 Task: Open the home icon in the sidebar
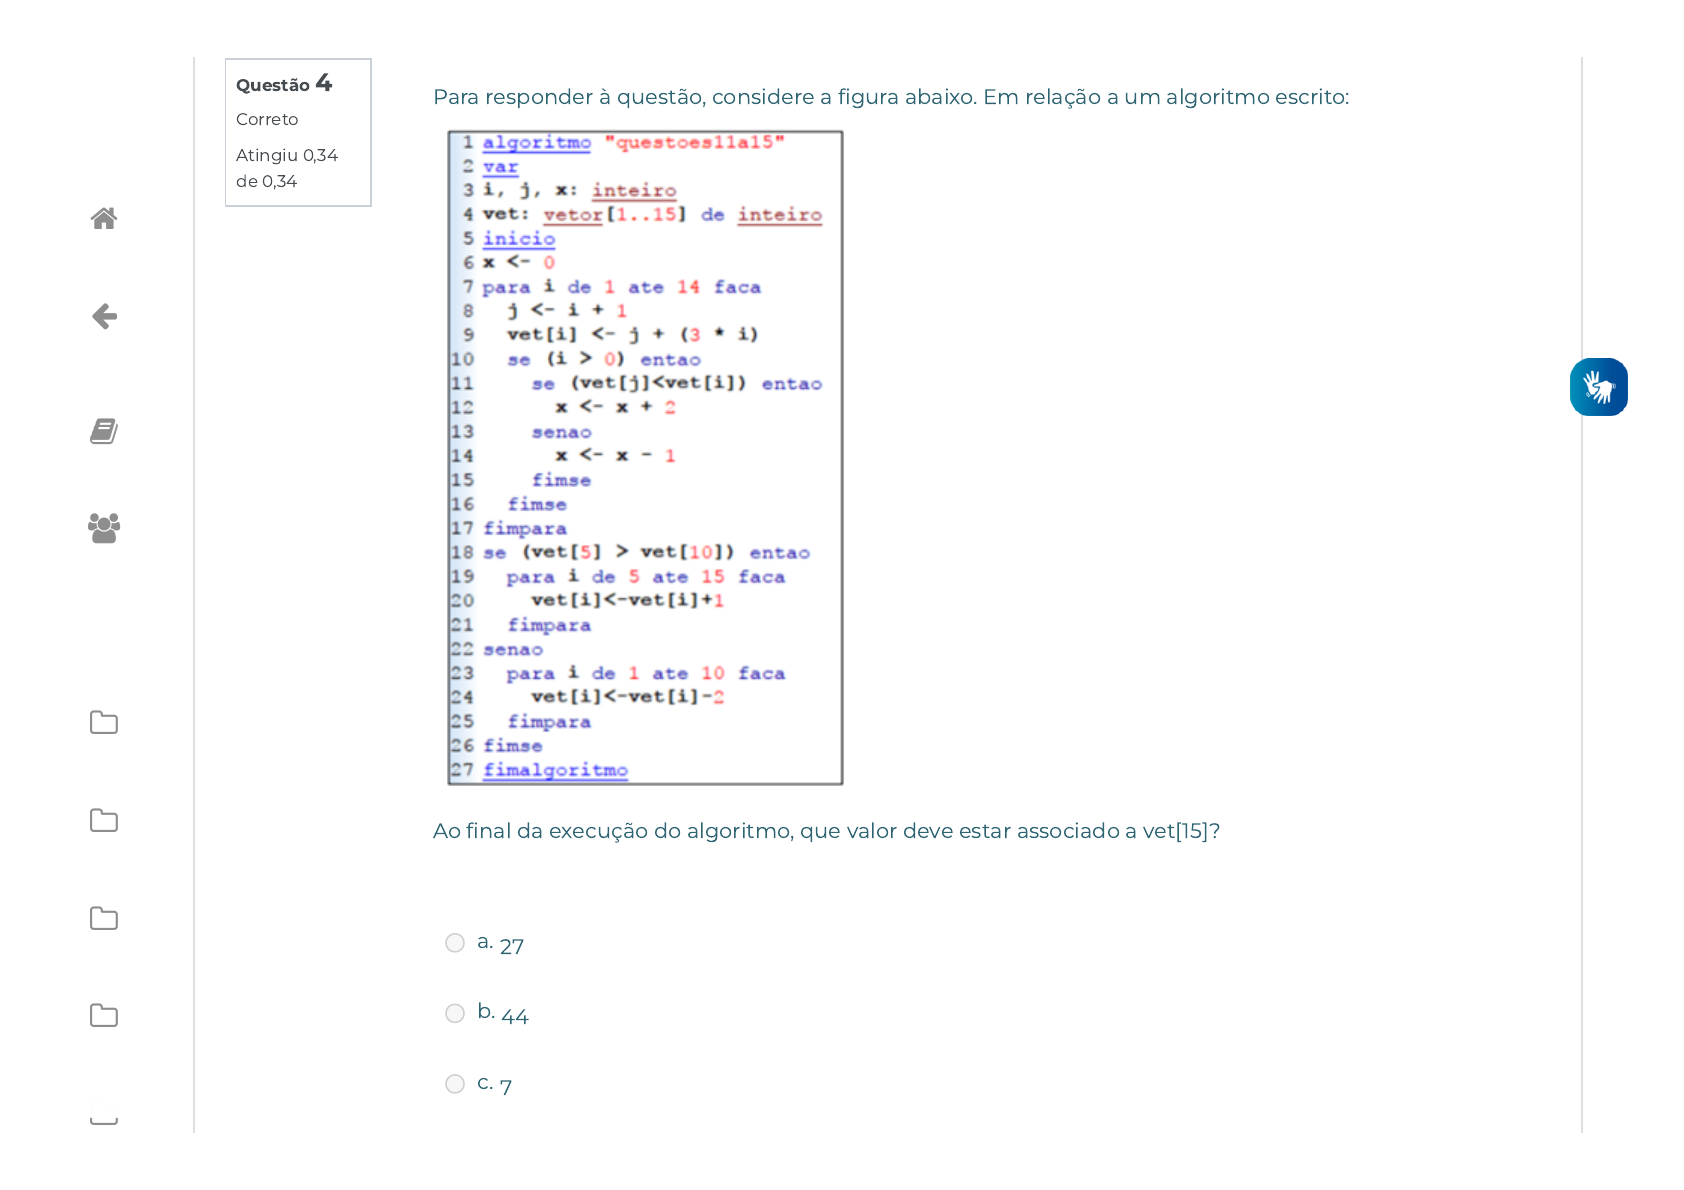pos(104,218)
